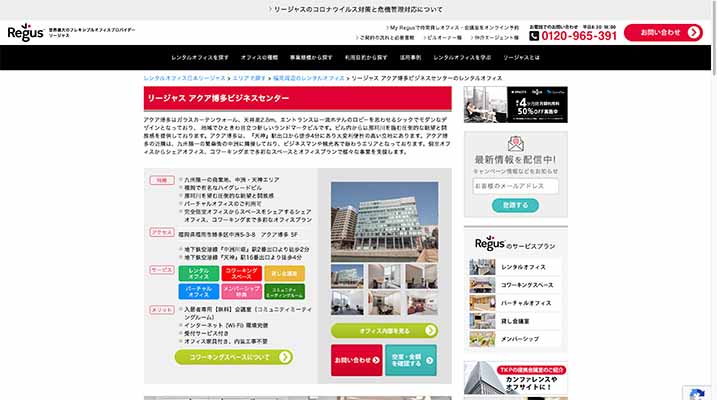Open バーチャルオフィス in the service plan list
This screenshot has width=717, height=400.
(516, 303)
